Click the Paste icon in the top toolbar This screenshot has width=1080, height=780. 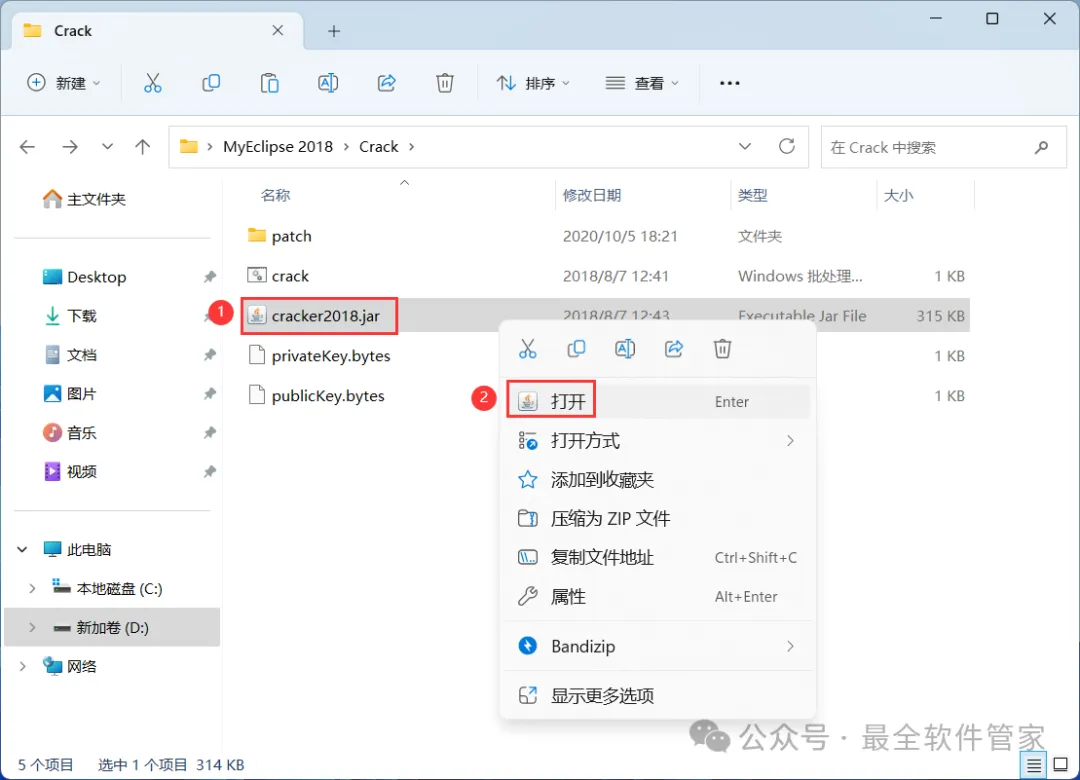269,83
